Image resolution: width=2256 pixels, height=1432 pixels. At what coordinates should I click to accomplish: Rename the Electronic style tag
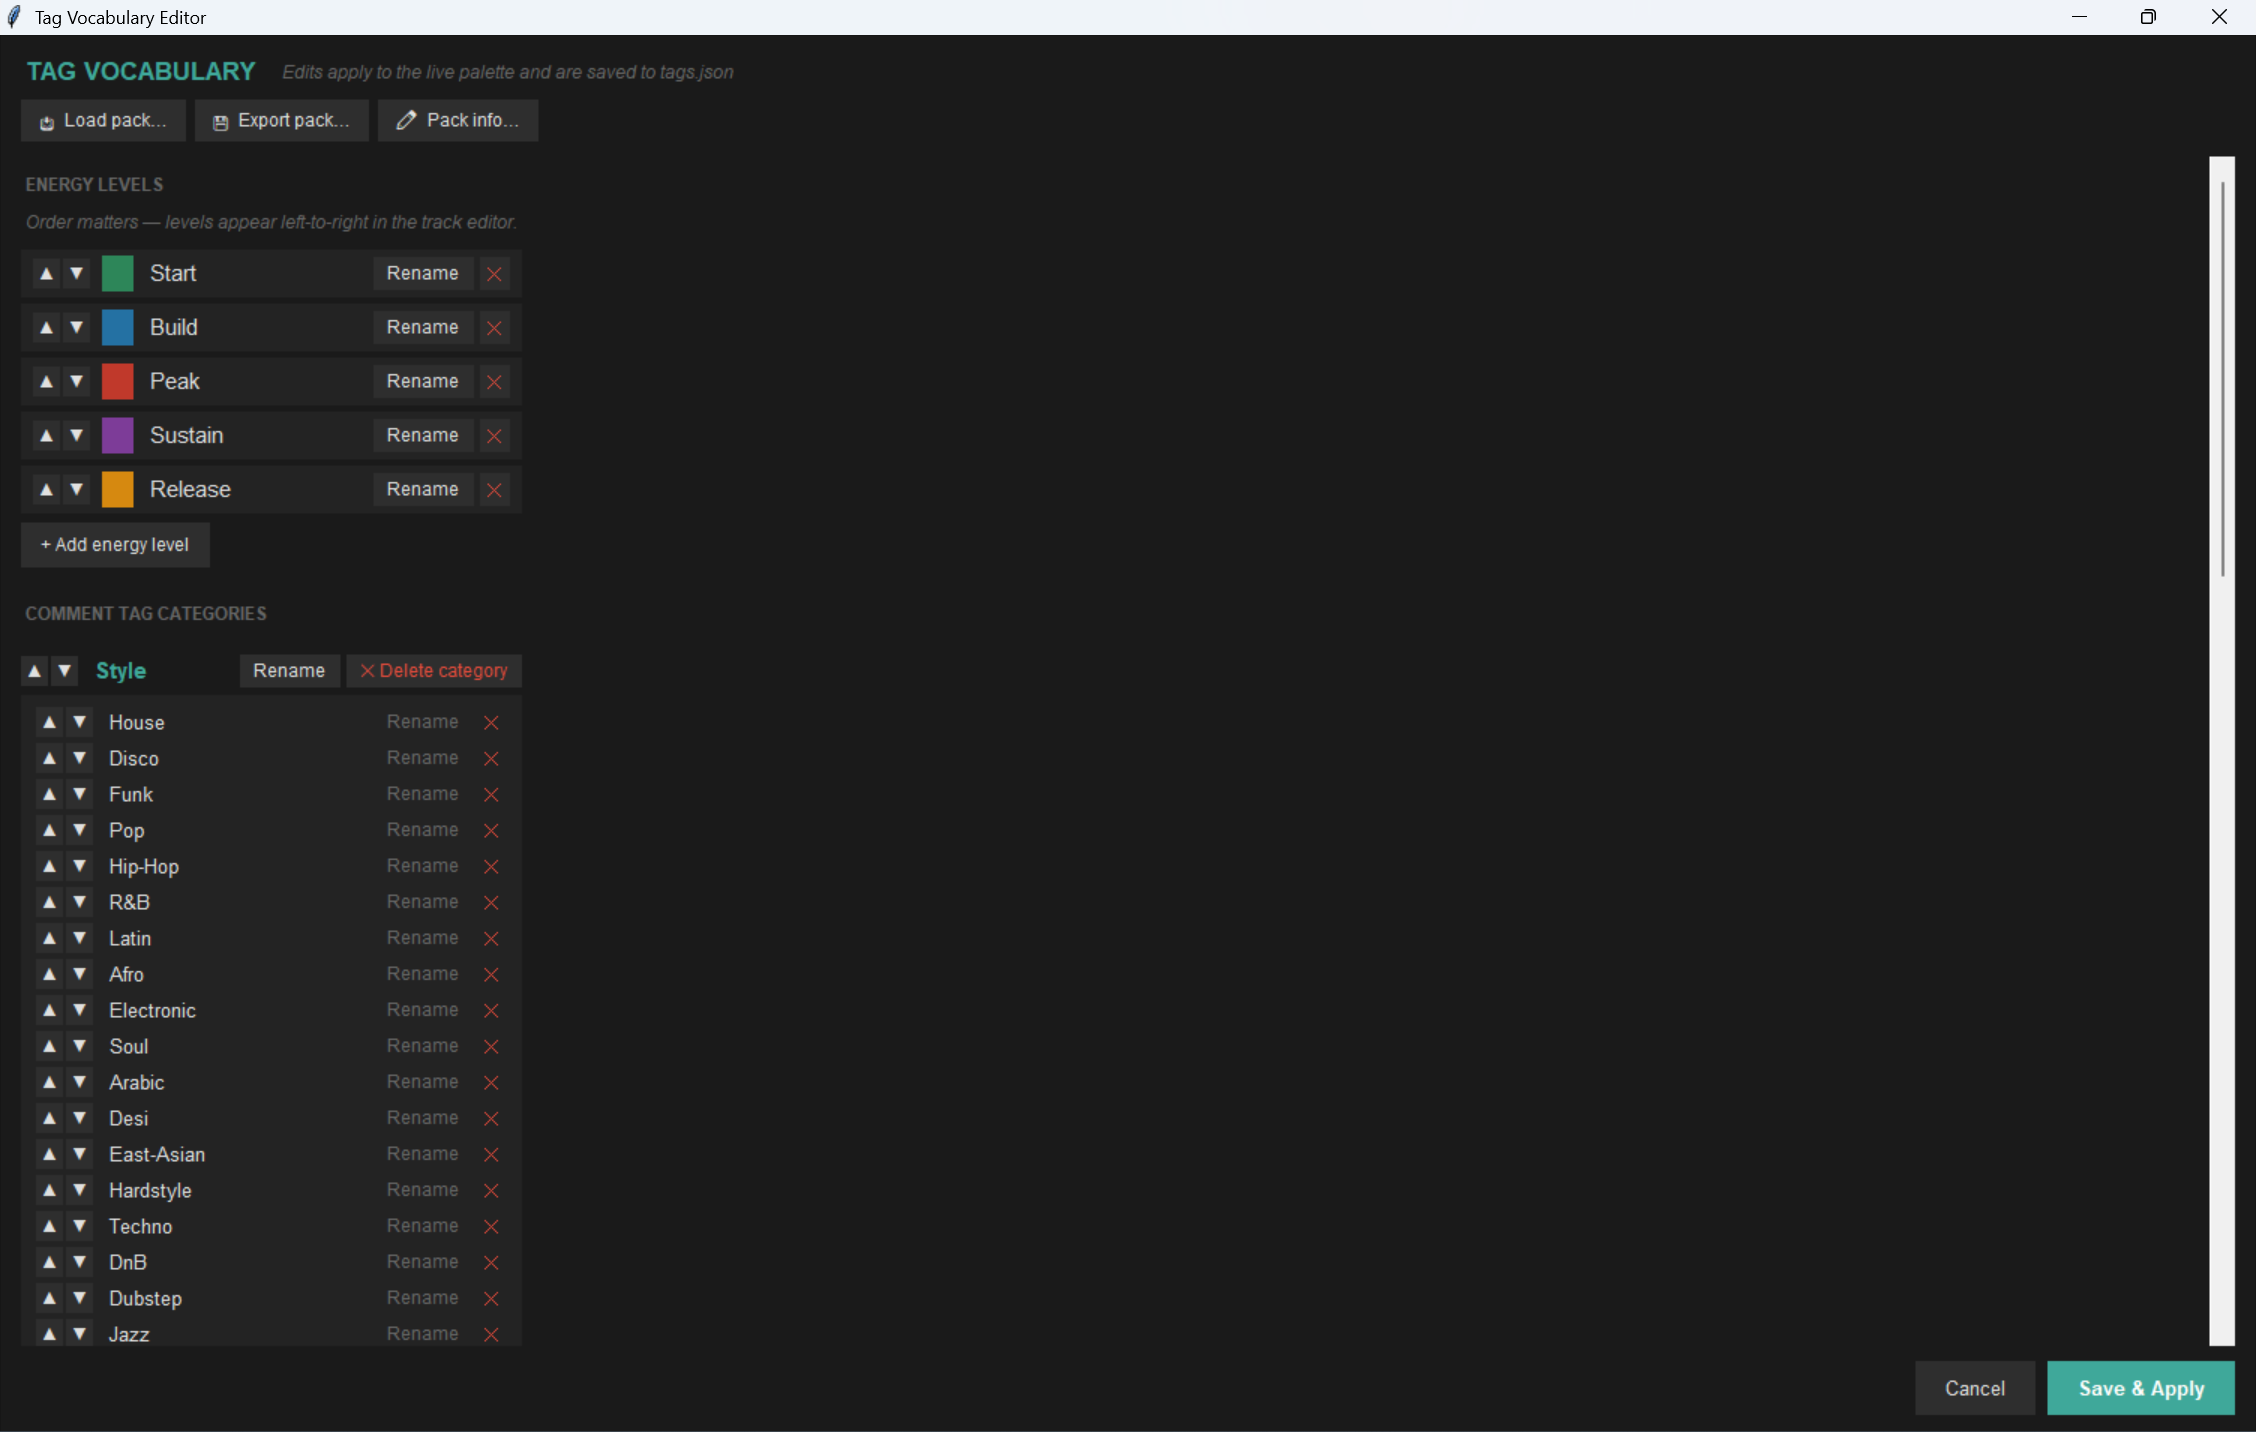422,1010
